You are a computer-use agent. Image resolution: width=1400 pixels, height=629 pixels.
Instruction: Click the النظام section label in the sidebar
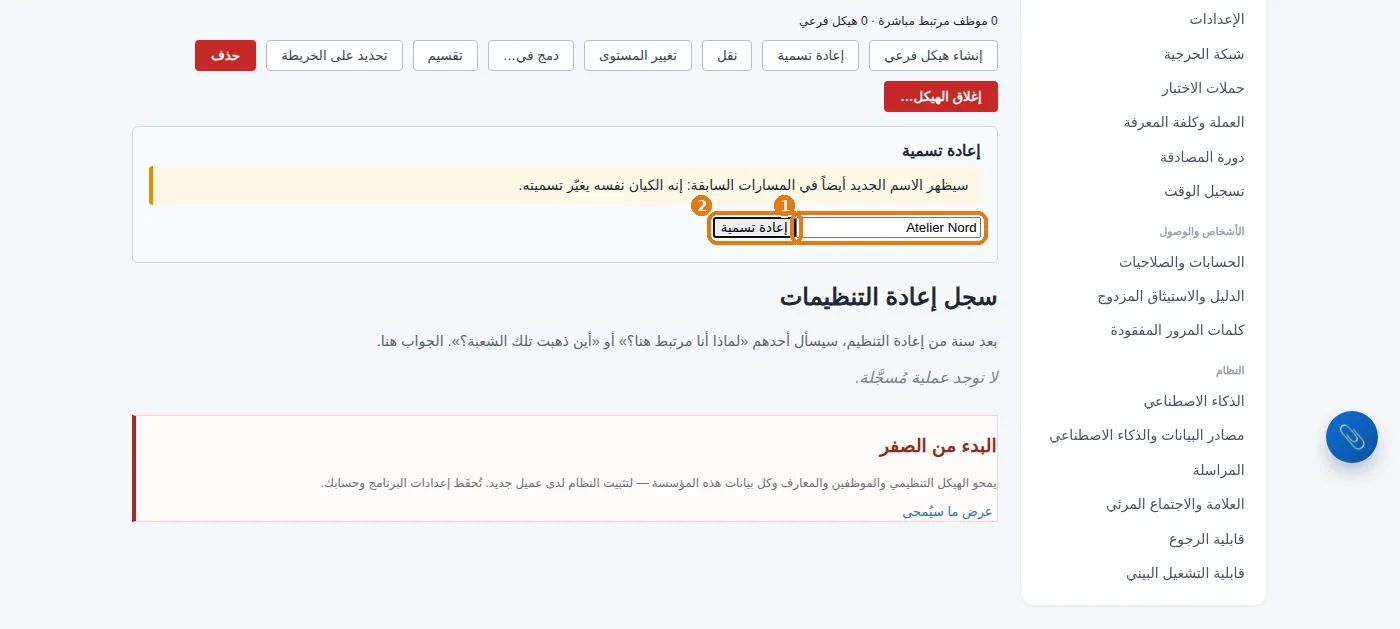coord(1229,370)
